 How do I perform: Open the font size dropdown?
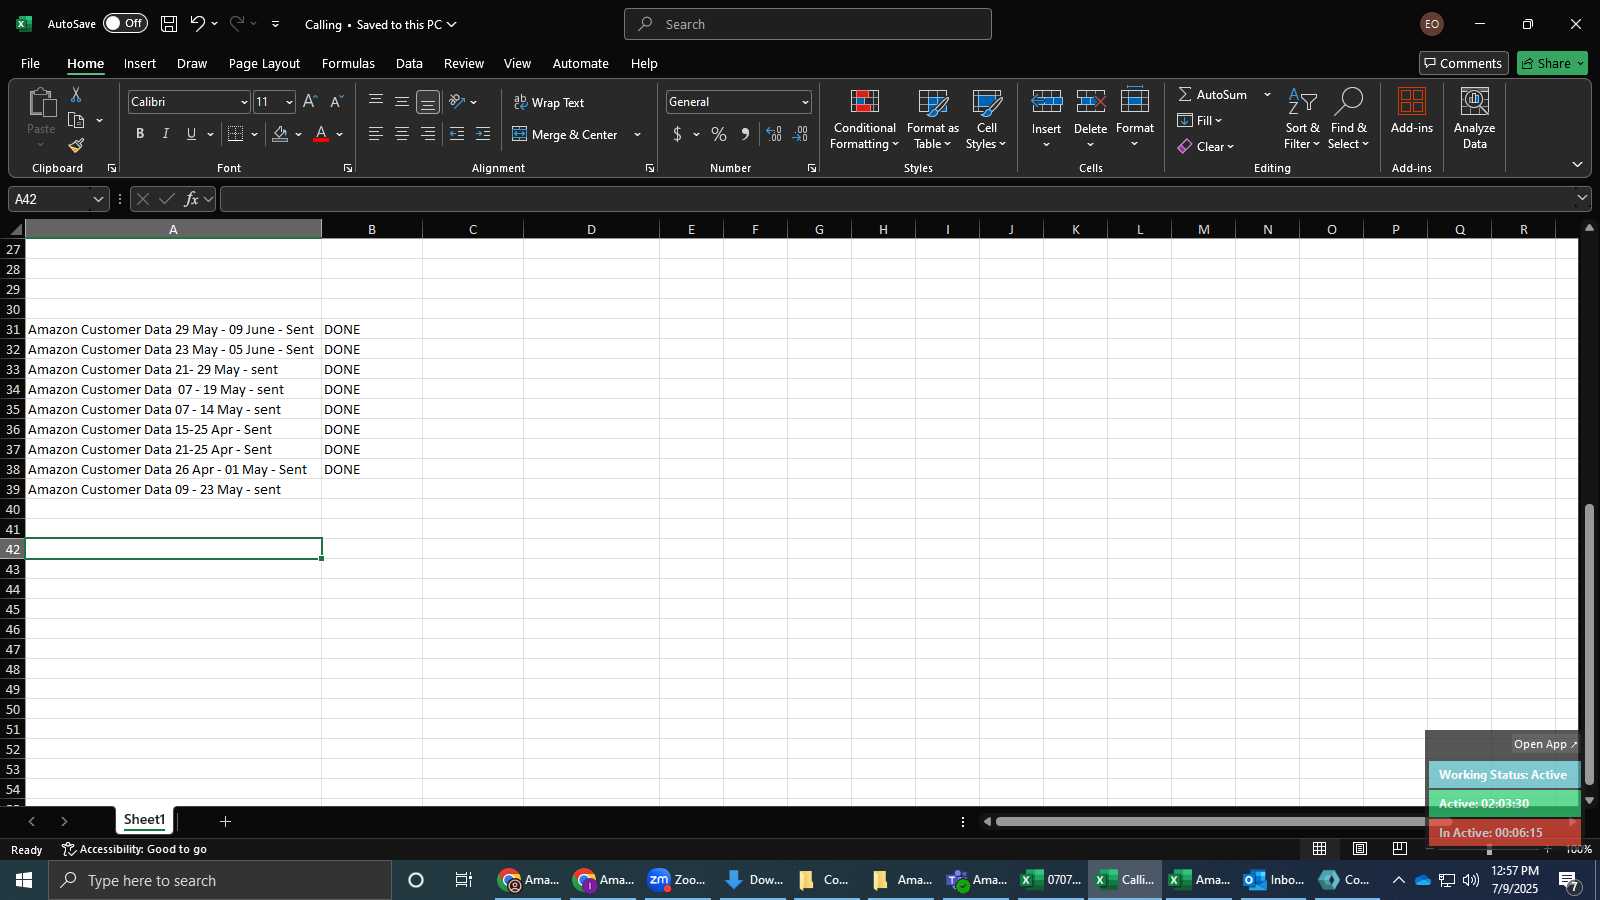pos(289,102)
